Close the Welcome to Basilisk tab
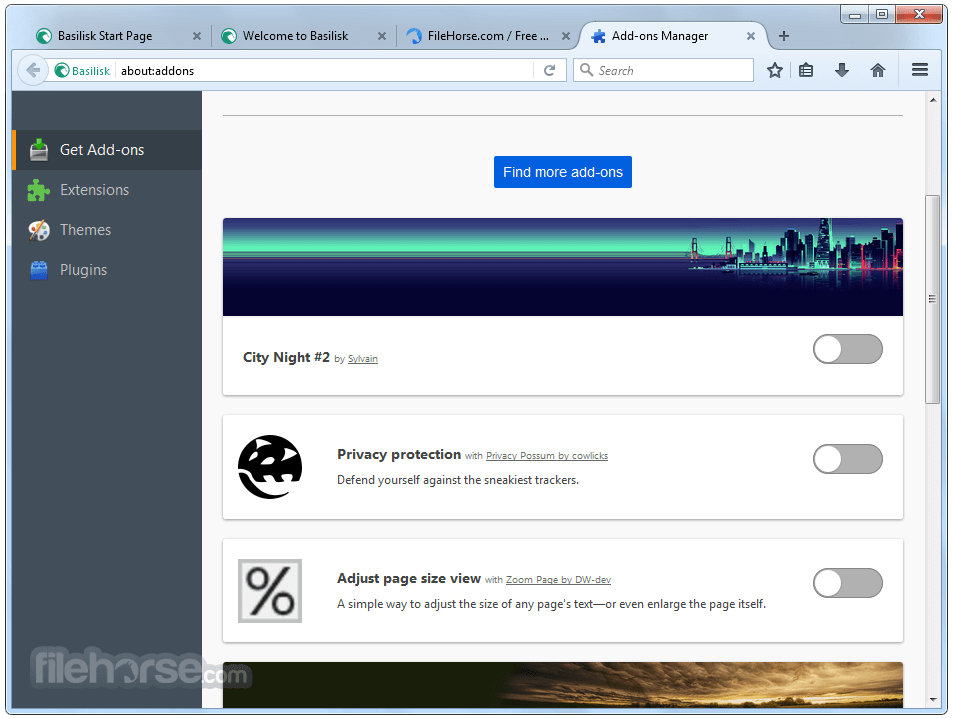 point(382,36)
